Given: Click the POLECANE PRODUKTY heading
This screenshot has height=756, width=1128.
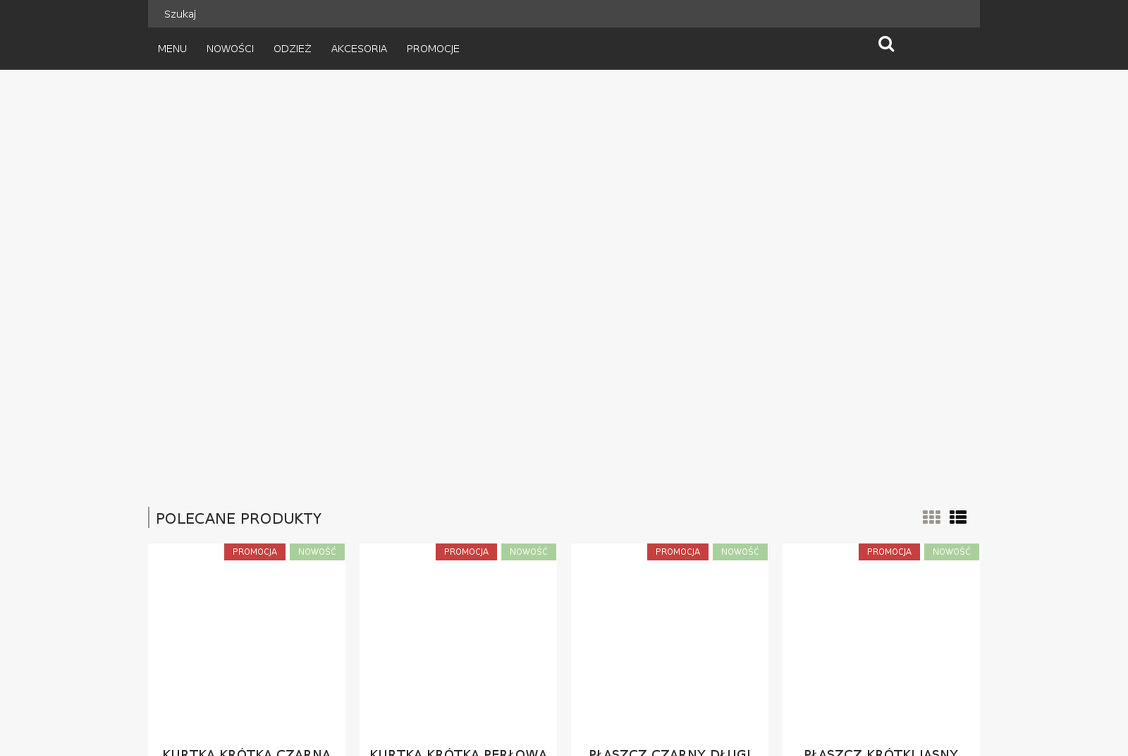Looking at the screenshot, I should (239, 518).
